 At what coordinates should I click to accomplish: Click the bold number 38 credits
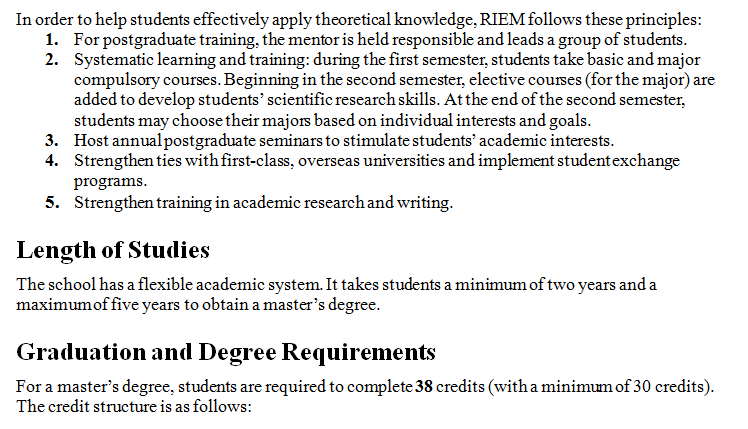click(x=424, y=386)
